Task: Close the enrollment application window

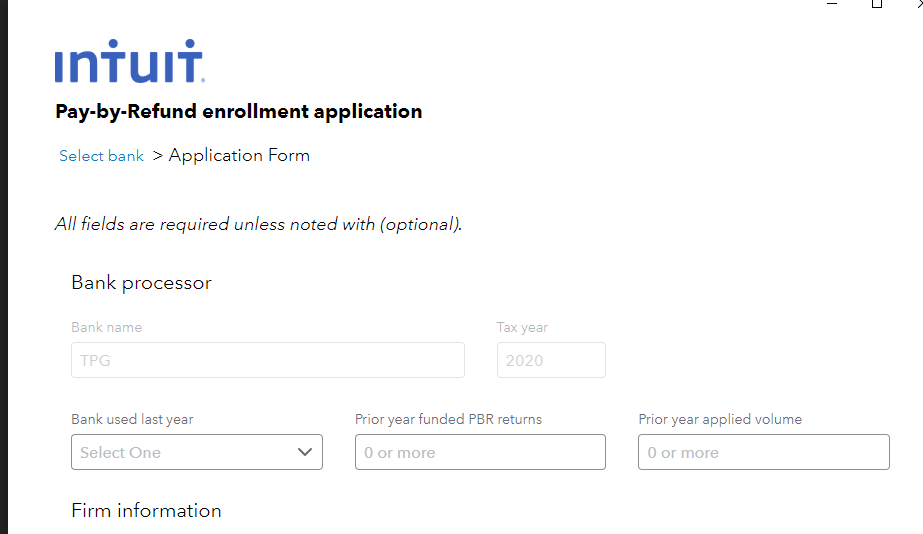Action: click(x=918, y=4)
